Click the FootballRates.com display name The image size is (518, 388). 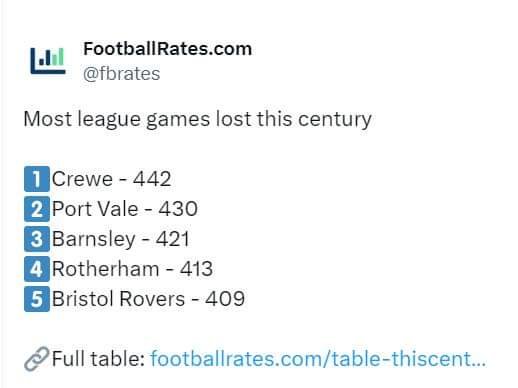click(x=167, y=49)
